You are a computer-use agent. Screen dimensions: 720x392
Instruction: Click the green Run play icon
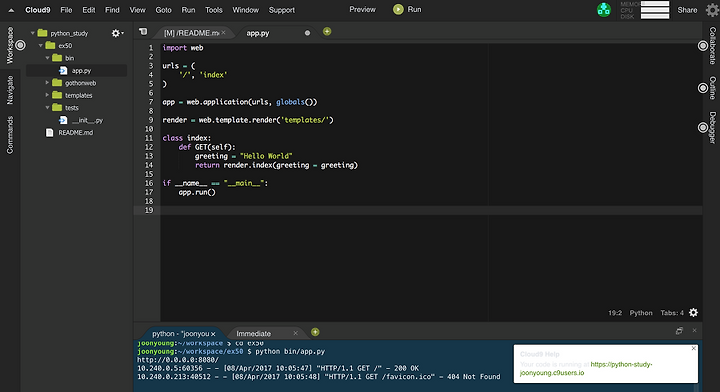pos(398,9)
